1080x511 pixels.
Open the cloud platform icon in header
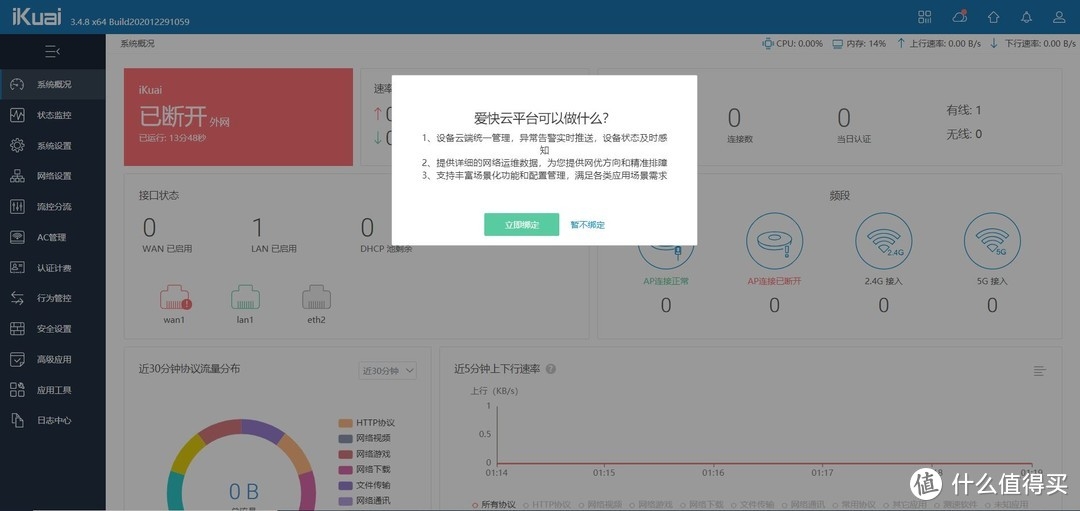pyautogui.click(x=959, y=17)
